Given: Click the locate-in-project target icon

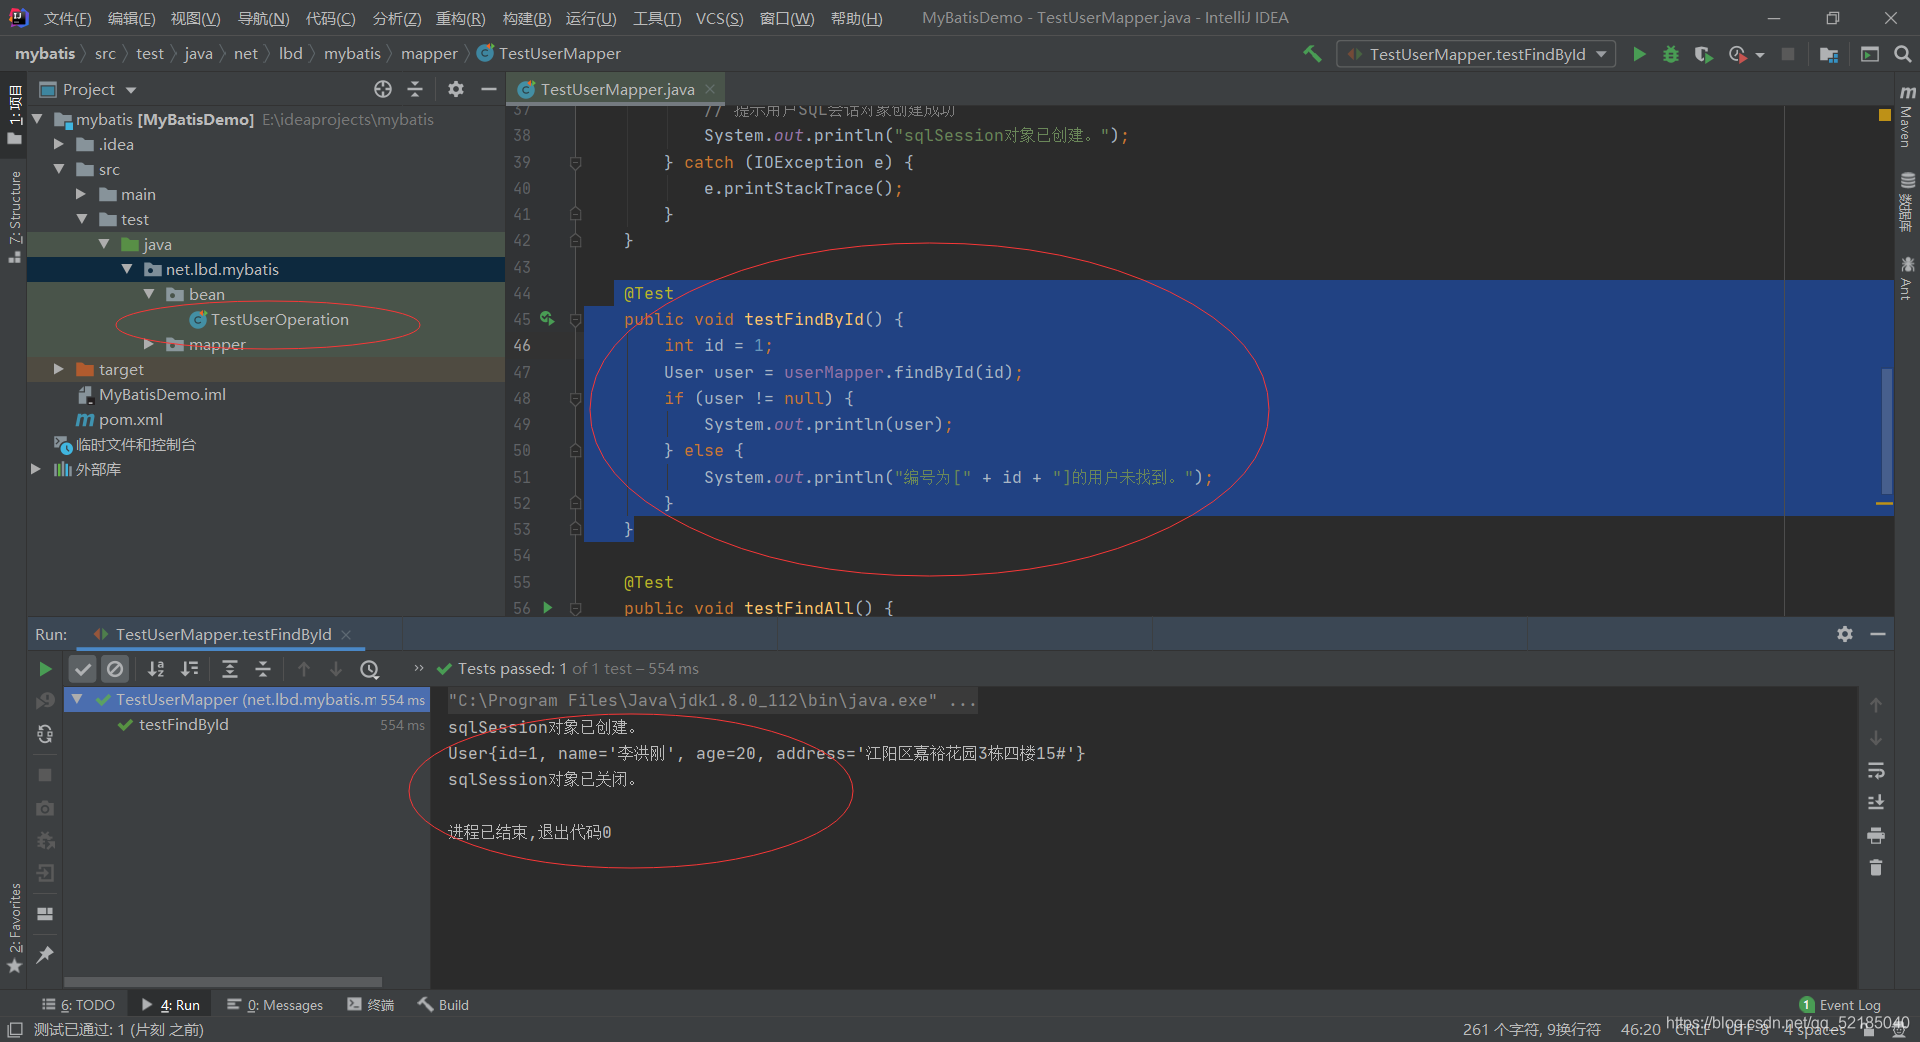Looking at the screenshot, I should (x=383, y=89).
